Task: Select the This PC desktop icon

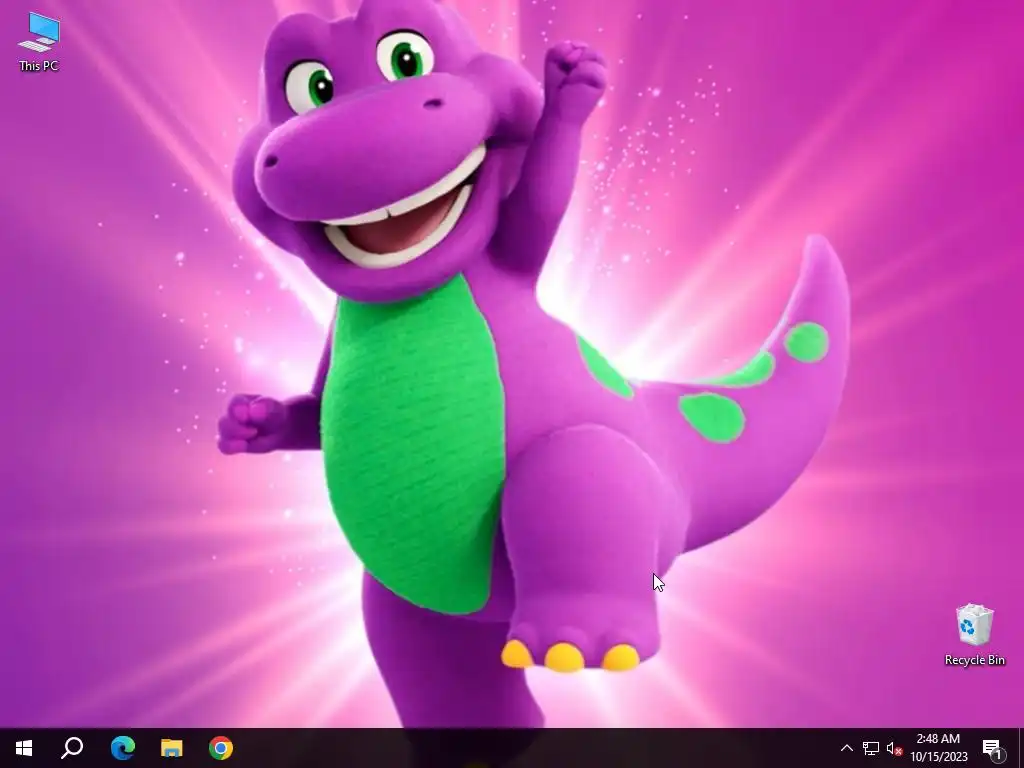Action: pyautogui.click(x=39, y=42)
